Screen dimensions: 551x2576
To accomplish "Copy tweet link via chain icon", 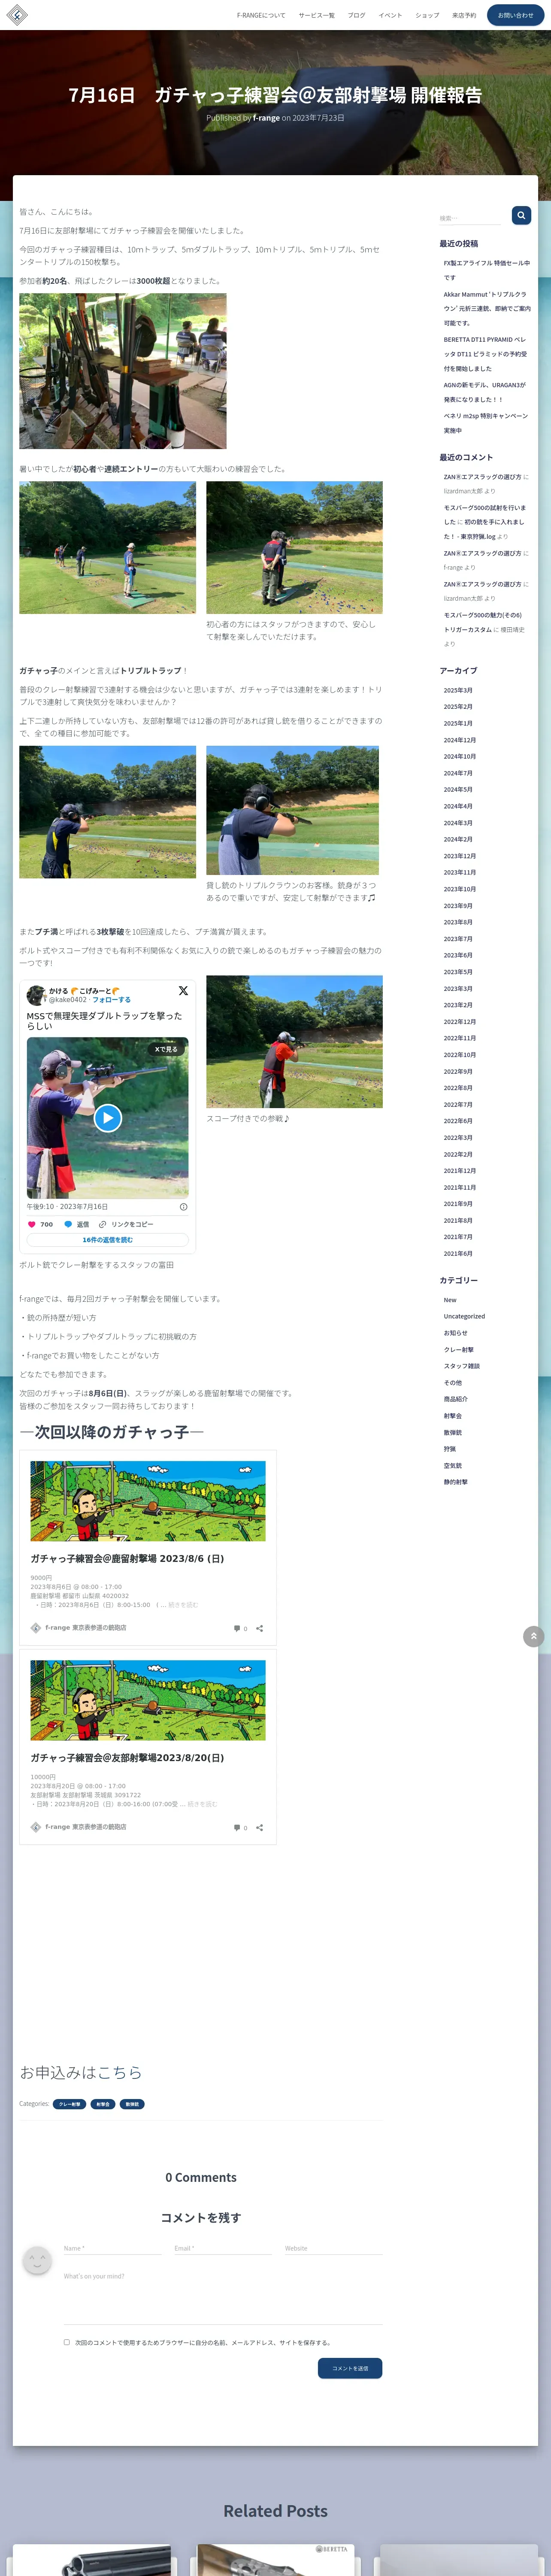I will [102, 1224].
